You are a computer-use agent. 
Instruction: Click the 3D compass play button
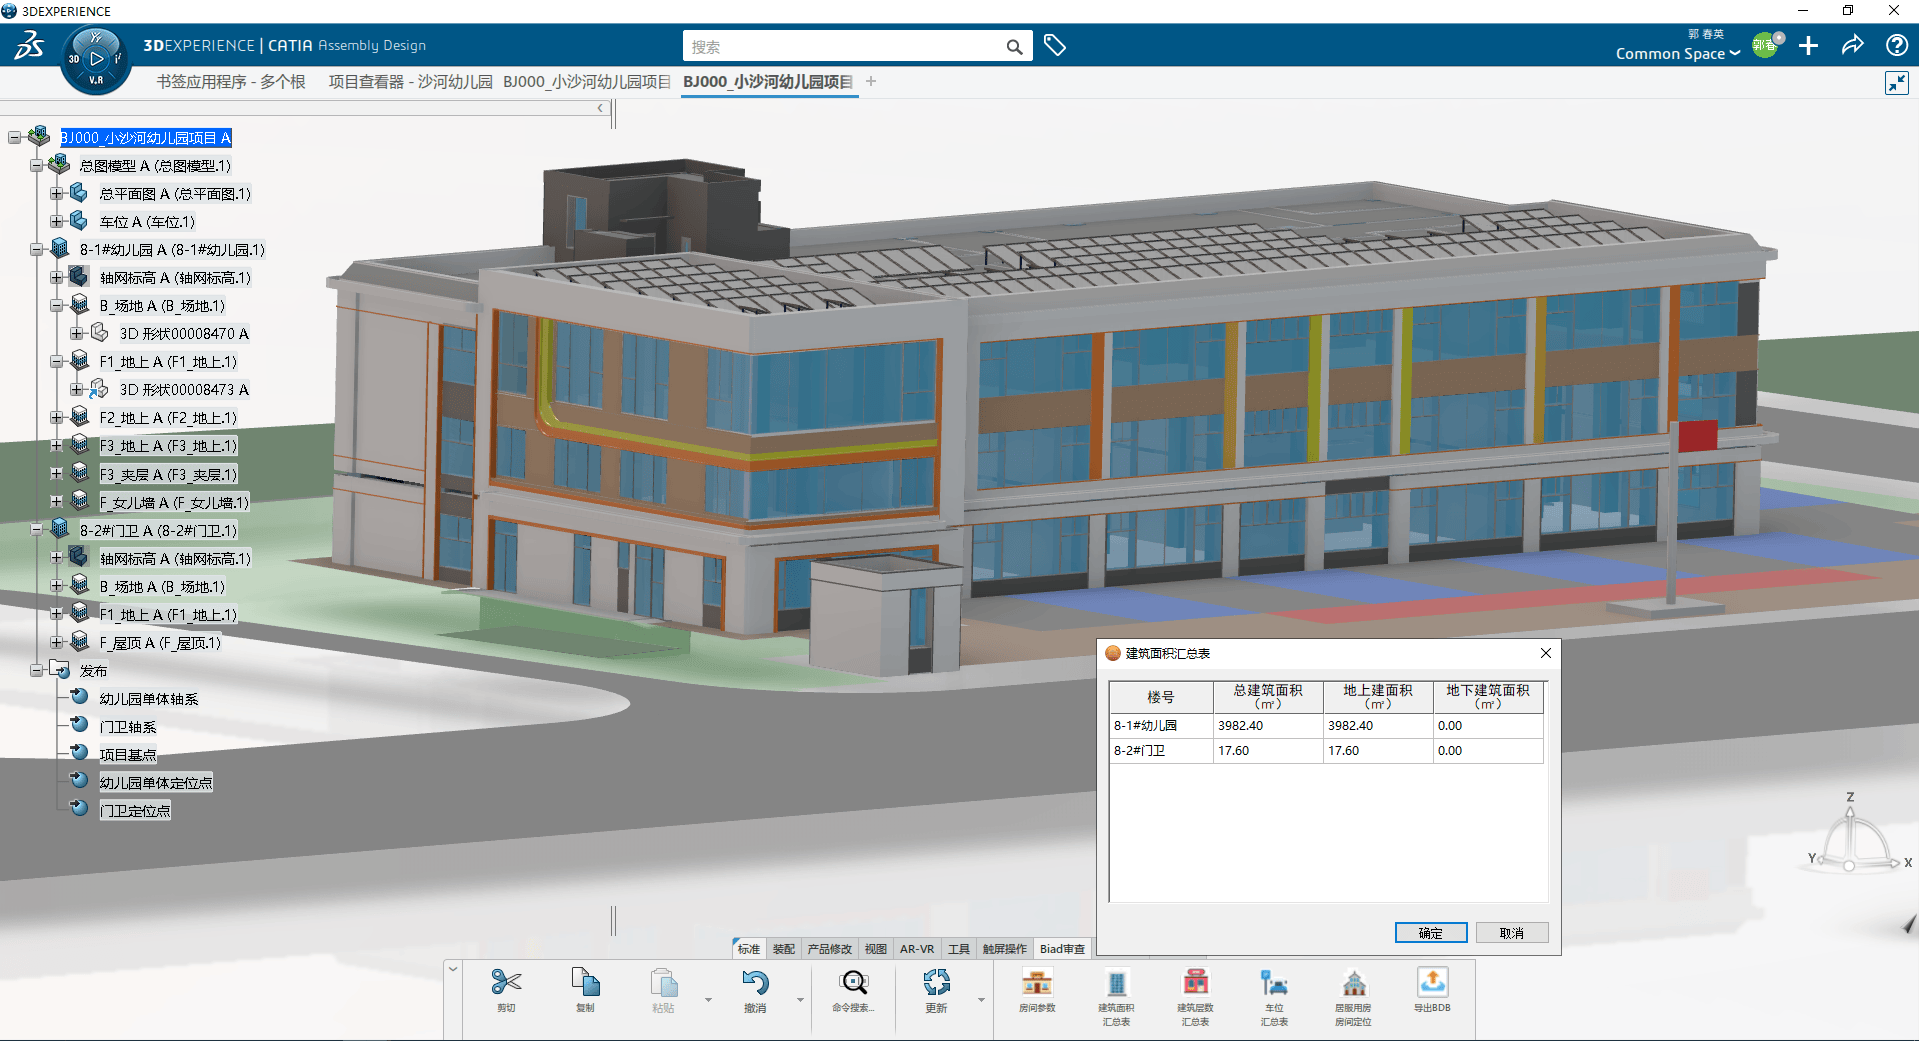pyautogui.click(x=96, y=59)
